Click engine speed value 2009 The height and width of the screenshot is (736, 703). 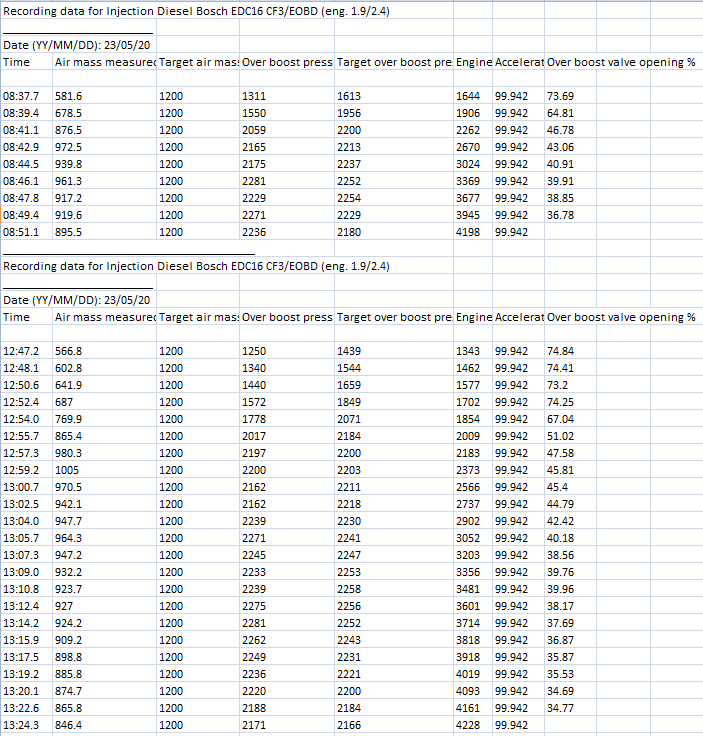click(468, 436)
